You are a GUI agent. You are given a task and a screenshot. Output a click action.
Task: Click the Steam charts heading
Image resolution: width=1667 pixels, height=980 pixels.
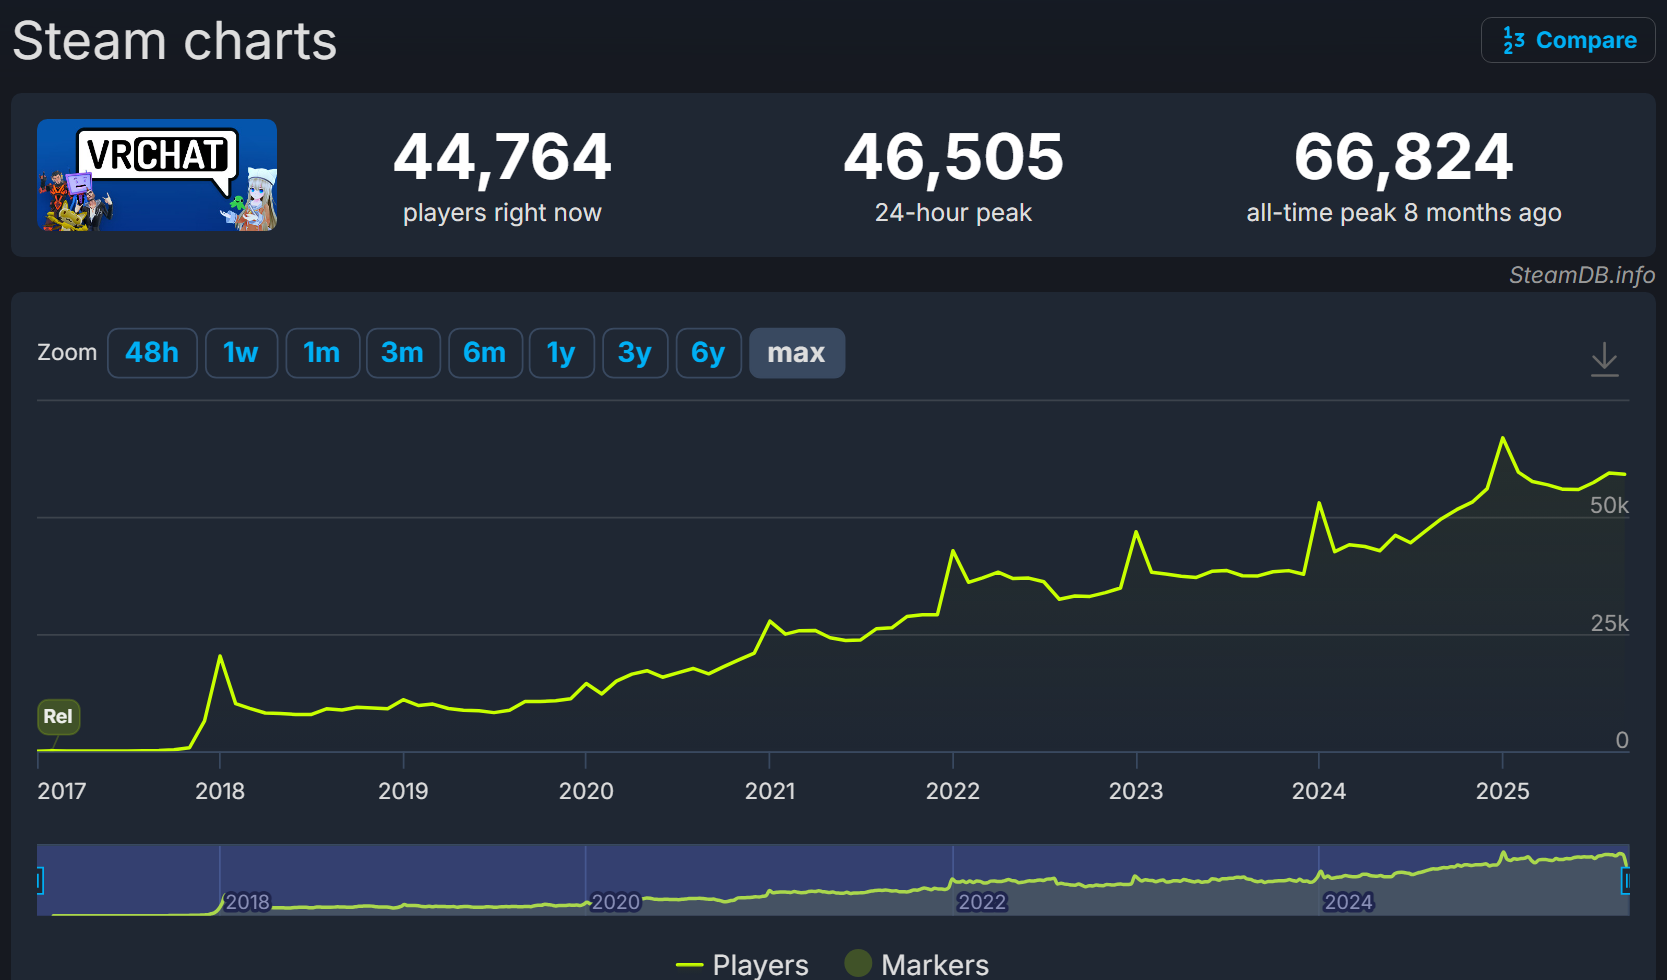(175, 41)
